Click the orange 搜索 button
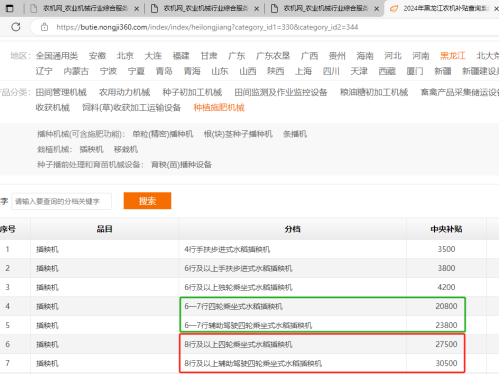This screenshot has height=375, width=499. pos(147,201)
